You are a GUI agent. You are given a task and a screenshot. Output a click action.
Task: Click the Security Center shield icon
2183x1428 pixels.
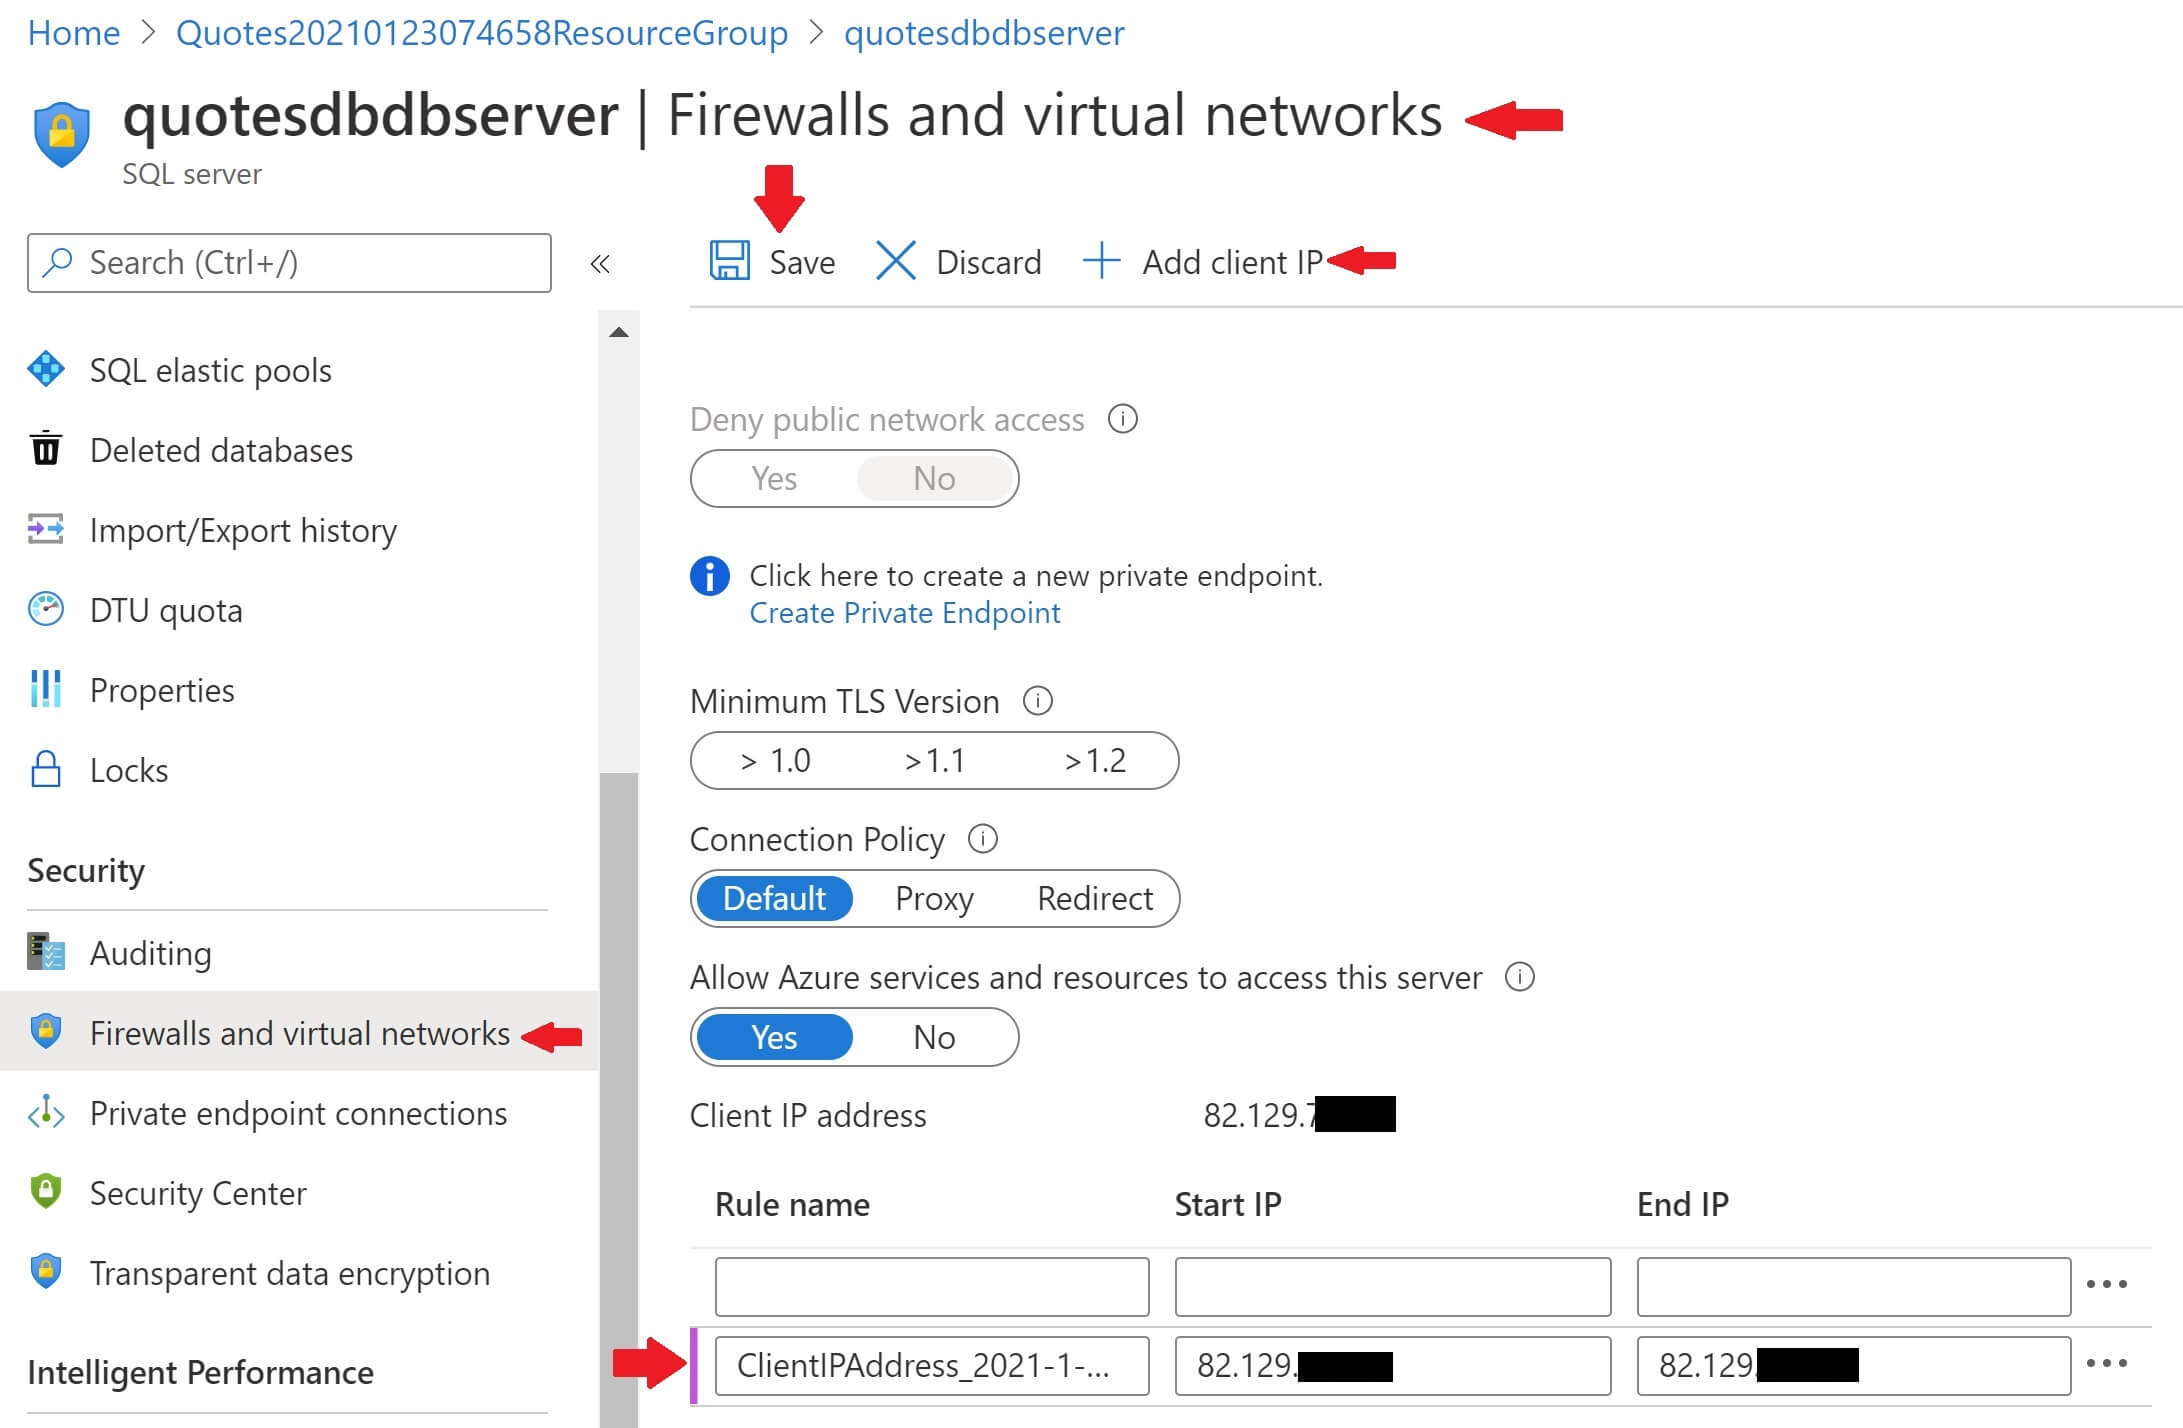click(x=46, y=1192)
